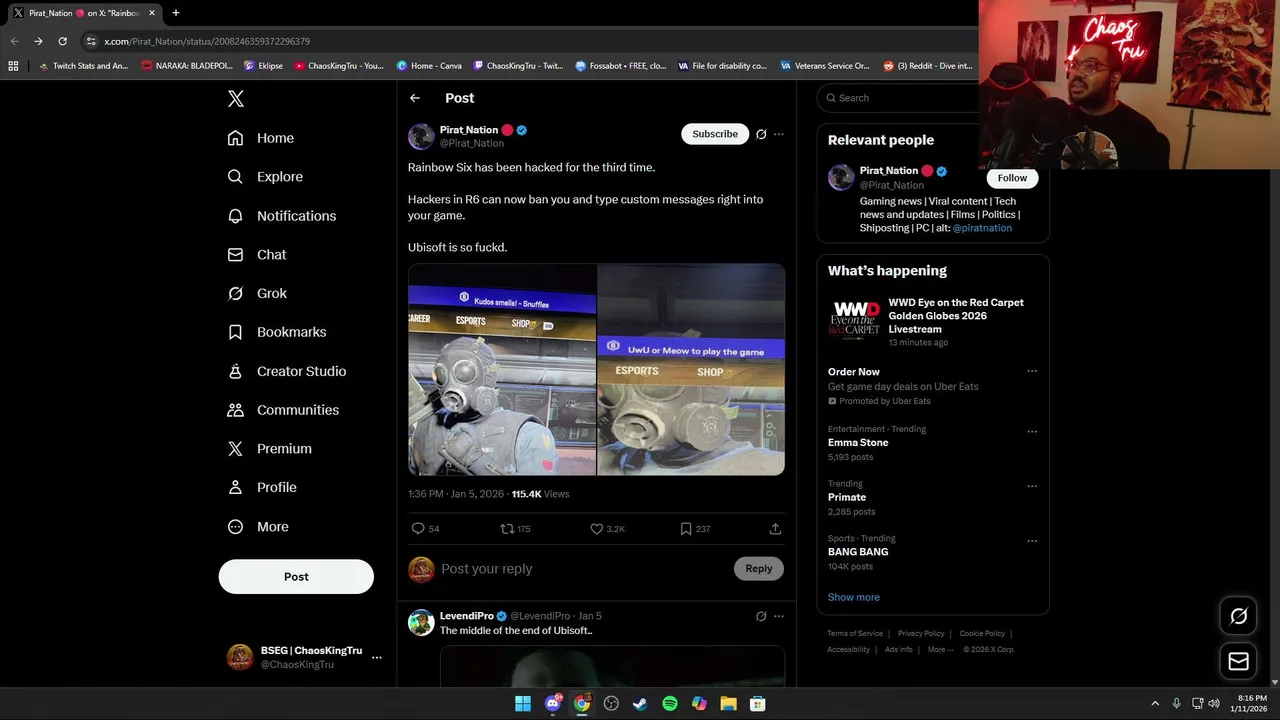The image size is (1280, 720).
Task: Open the Twitch Stats bookmark
Action: point(83,66)
